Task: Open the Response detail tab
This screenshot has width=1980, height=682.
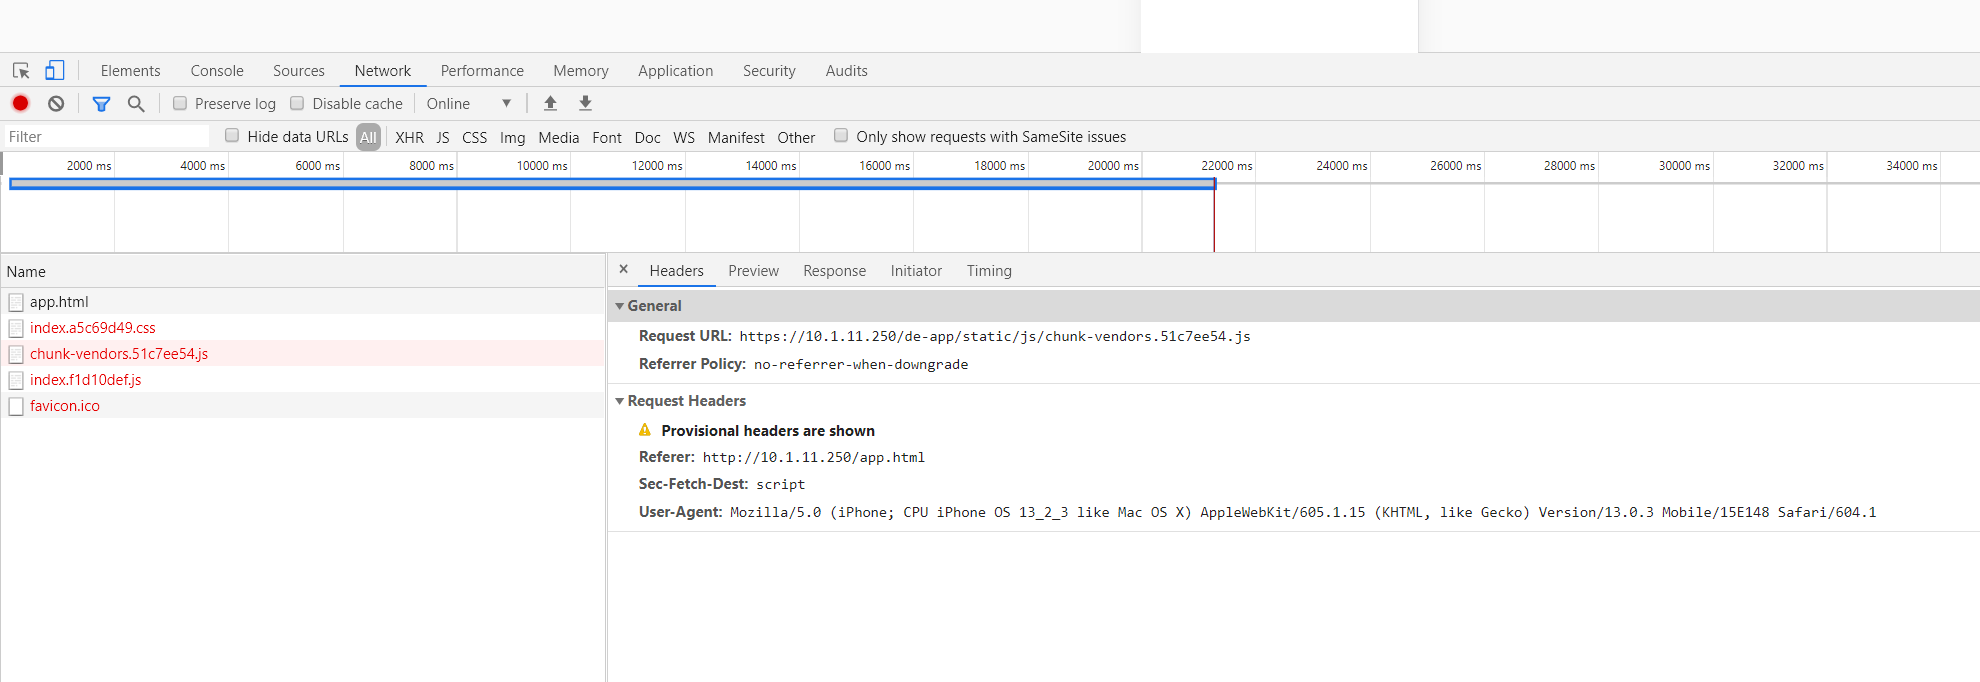Action: pyautogui.click(x=835, y=271)
